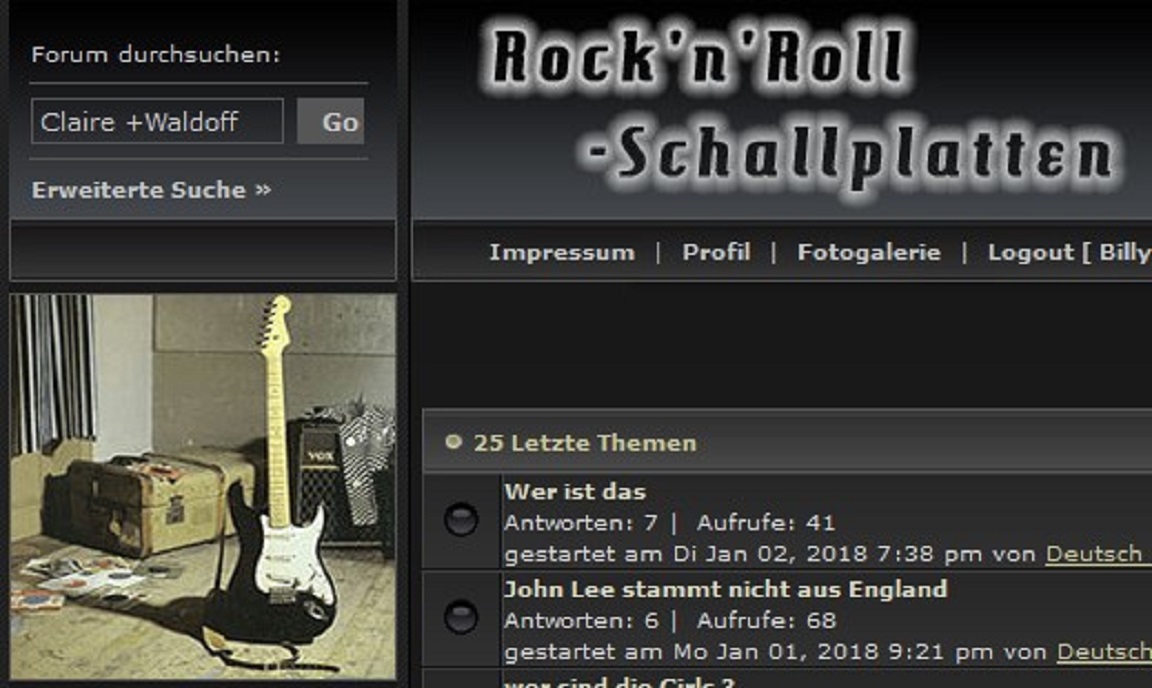Click the topic status icon beside 'Wer ist das'
Screen dimensions: 1152x688
[461, 520]
